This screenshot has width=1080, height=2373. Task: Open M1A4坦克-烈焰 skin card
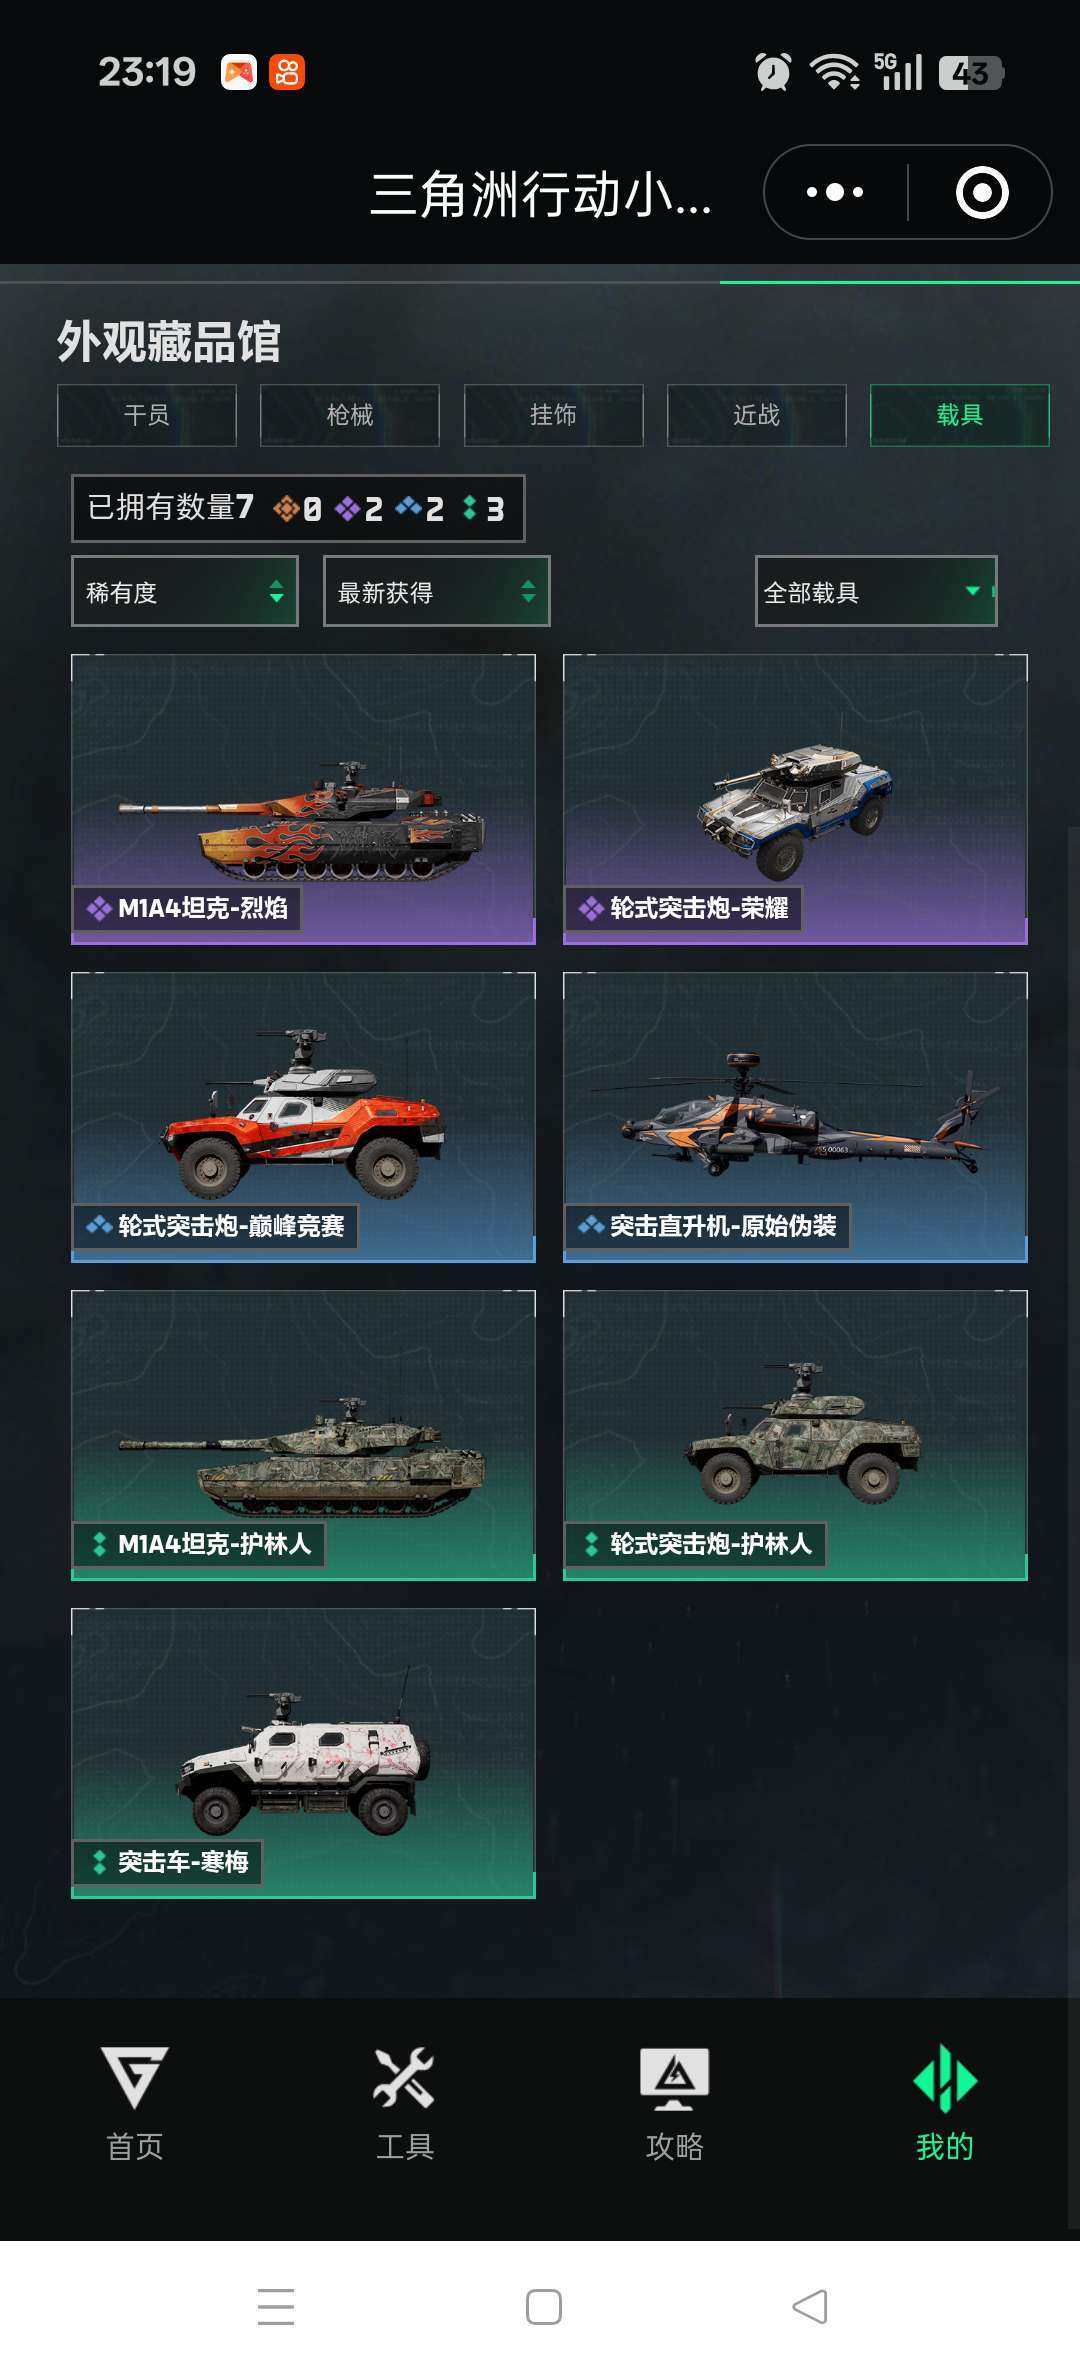point(304,799)
